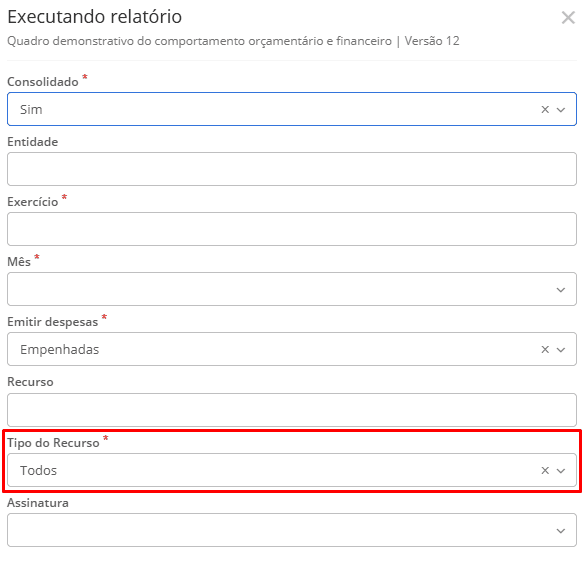This screenshot has width=587, height=566.
Task: Click the Exercício field label
Action: [x=33, y=202]
